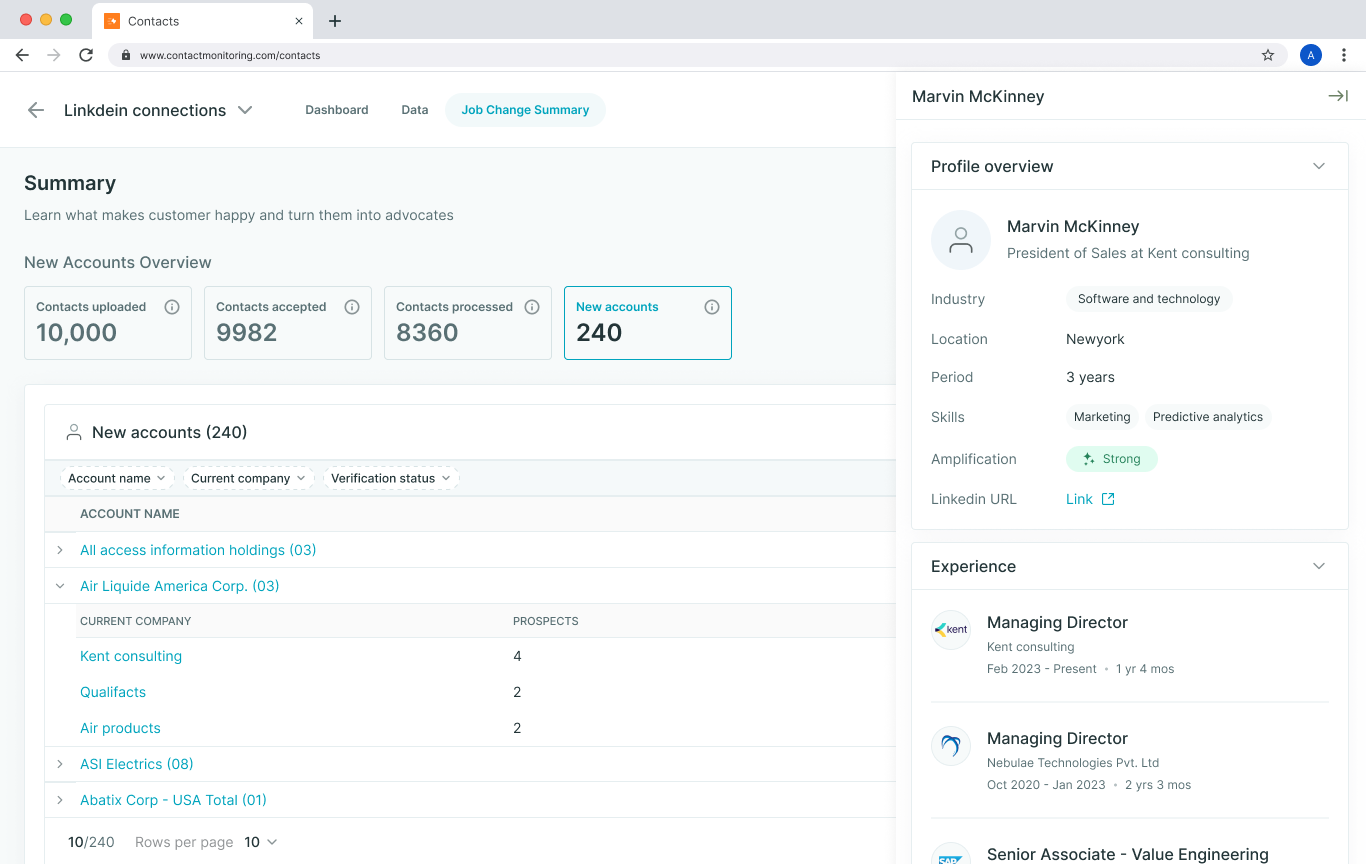
Task: Select the Contacts uploaded 10,000 card
Action: [x=108, y=323]
